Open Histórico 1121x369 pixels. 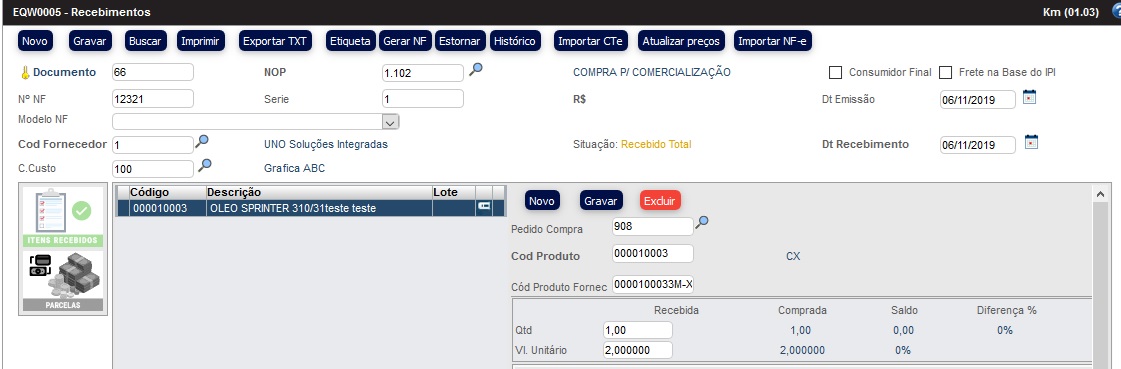tap(515, 41)
